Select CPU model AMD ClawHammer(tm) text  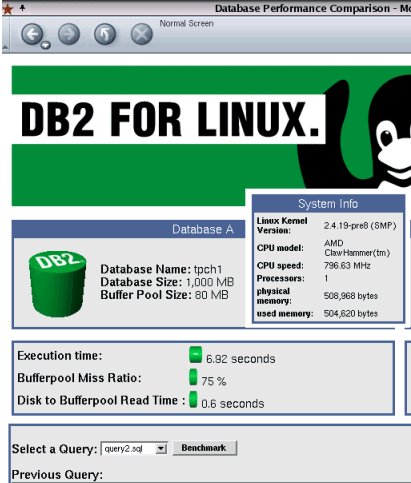[x=357, y=248]
